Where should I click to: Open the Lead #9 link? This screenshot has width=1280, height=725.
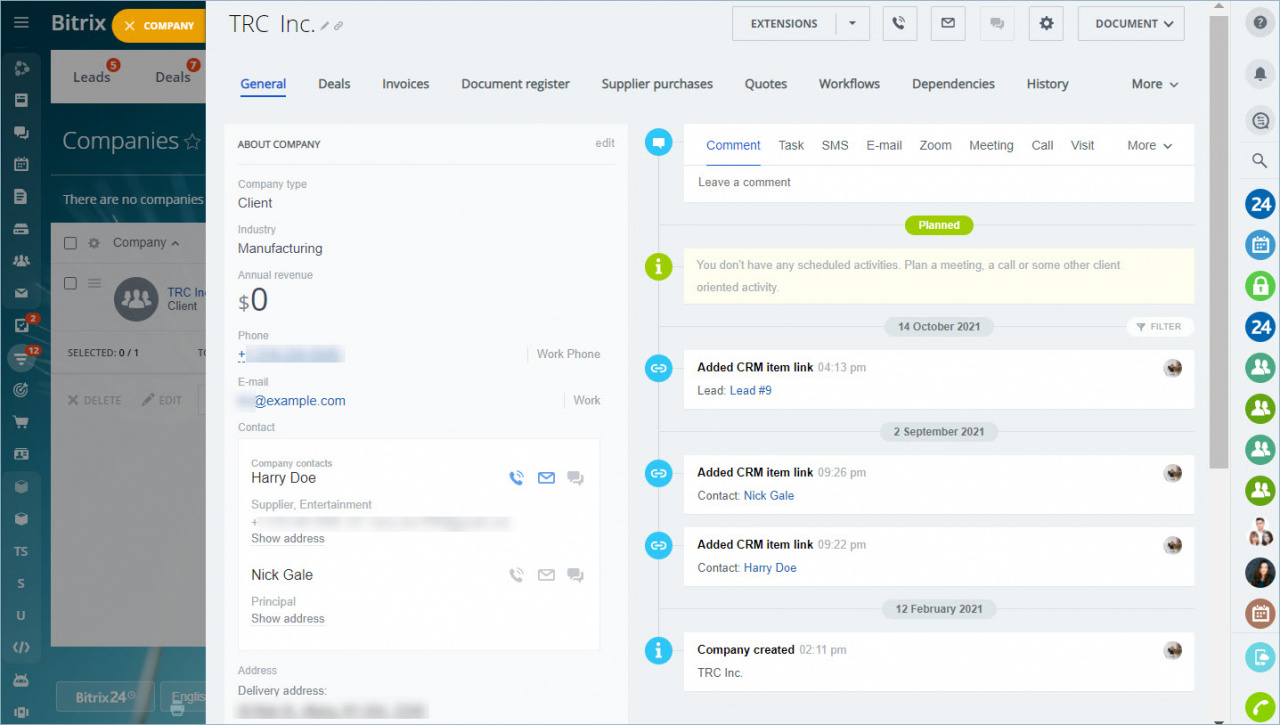coord(750,391)
